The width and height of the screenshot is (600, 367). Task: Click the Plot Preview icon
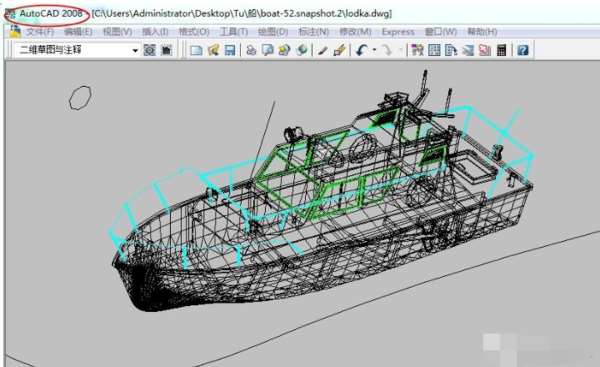[x=267, y=50]
